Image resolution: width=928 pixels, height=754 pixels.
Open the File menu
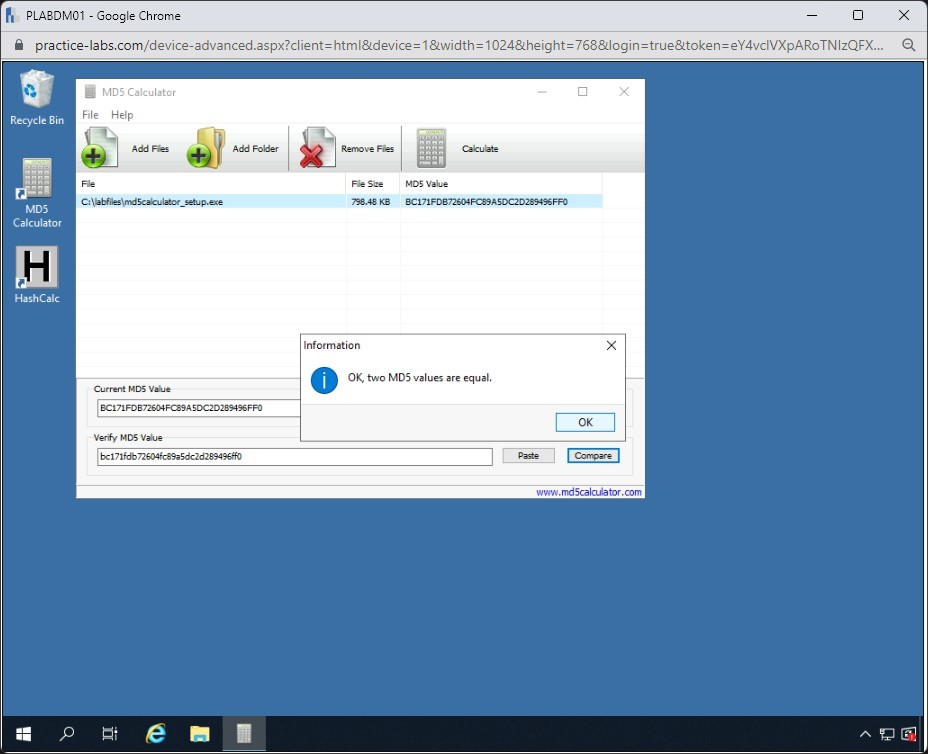coord(90,115)
